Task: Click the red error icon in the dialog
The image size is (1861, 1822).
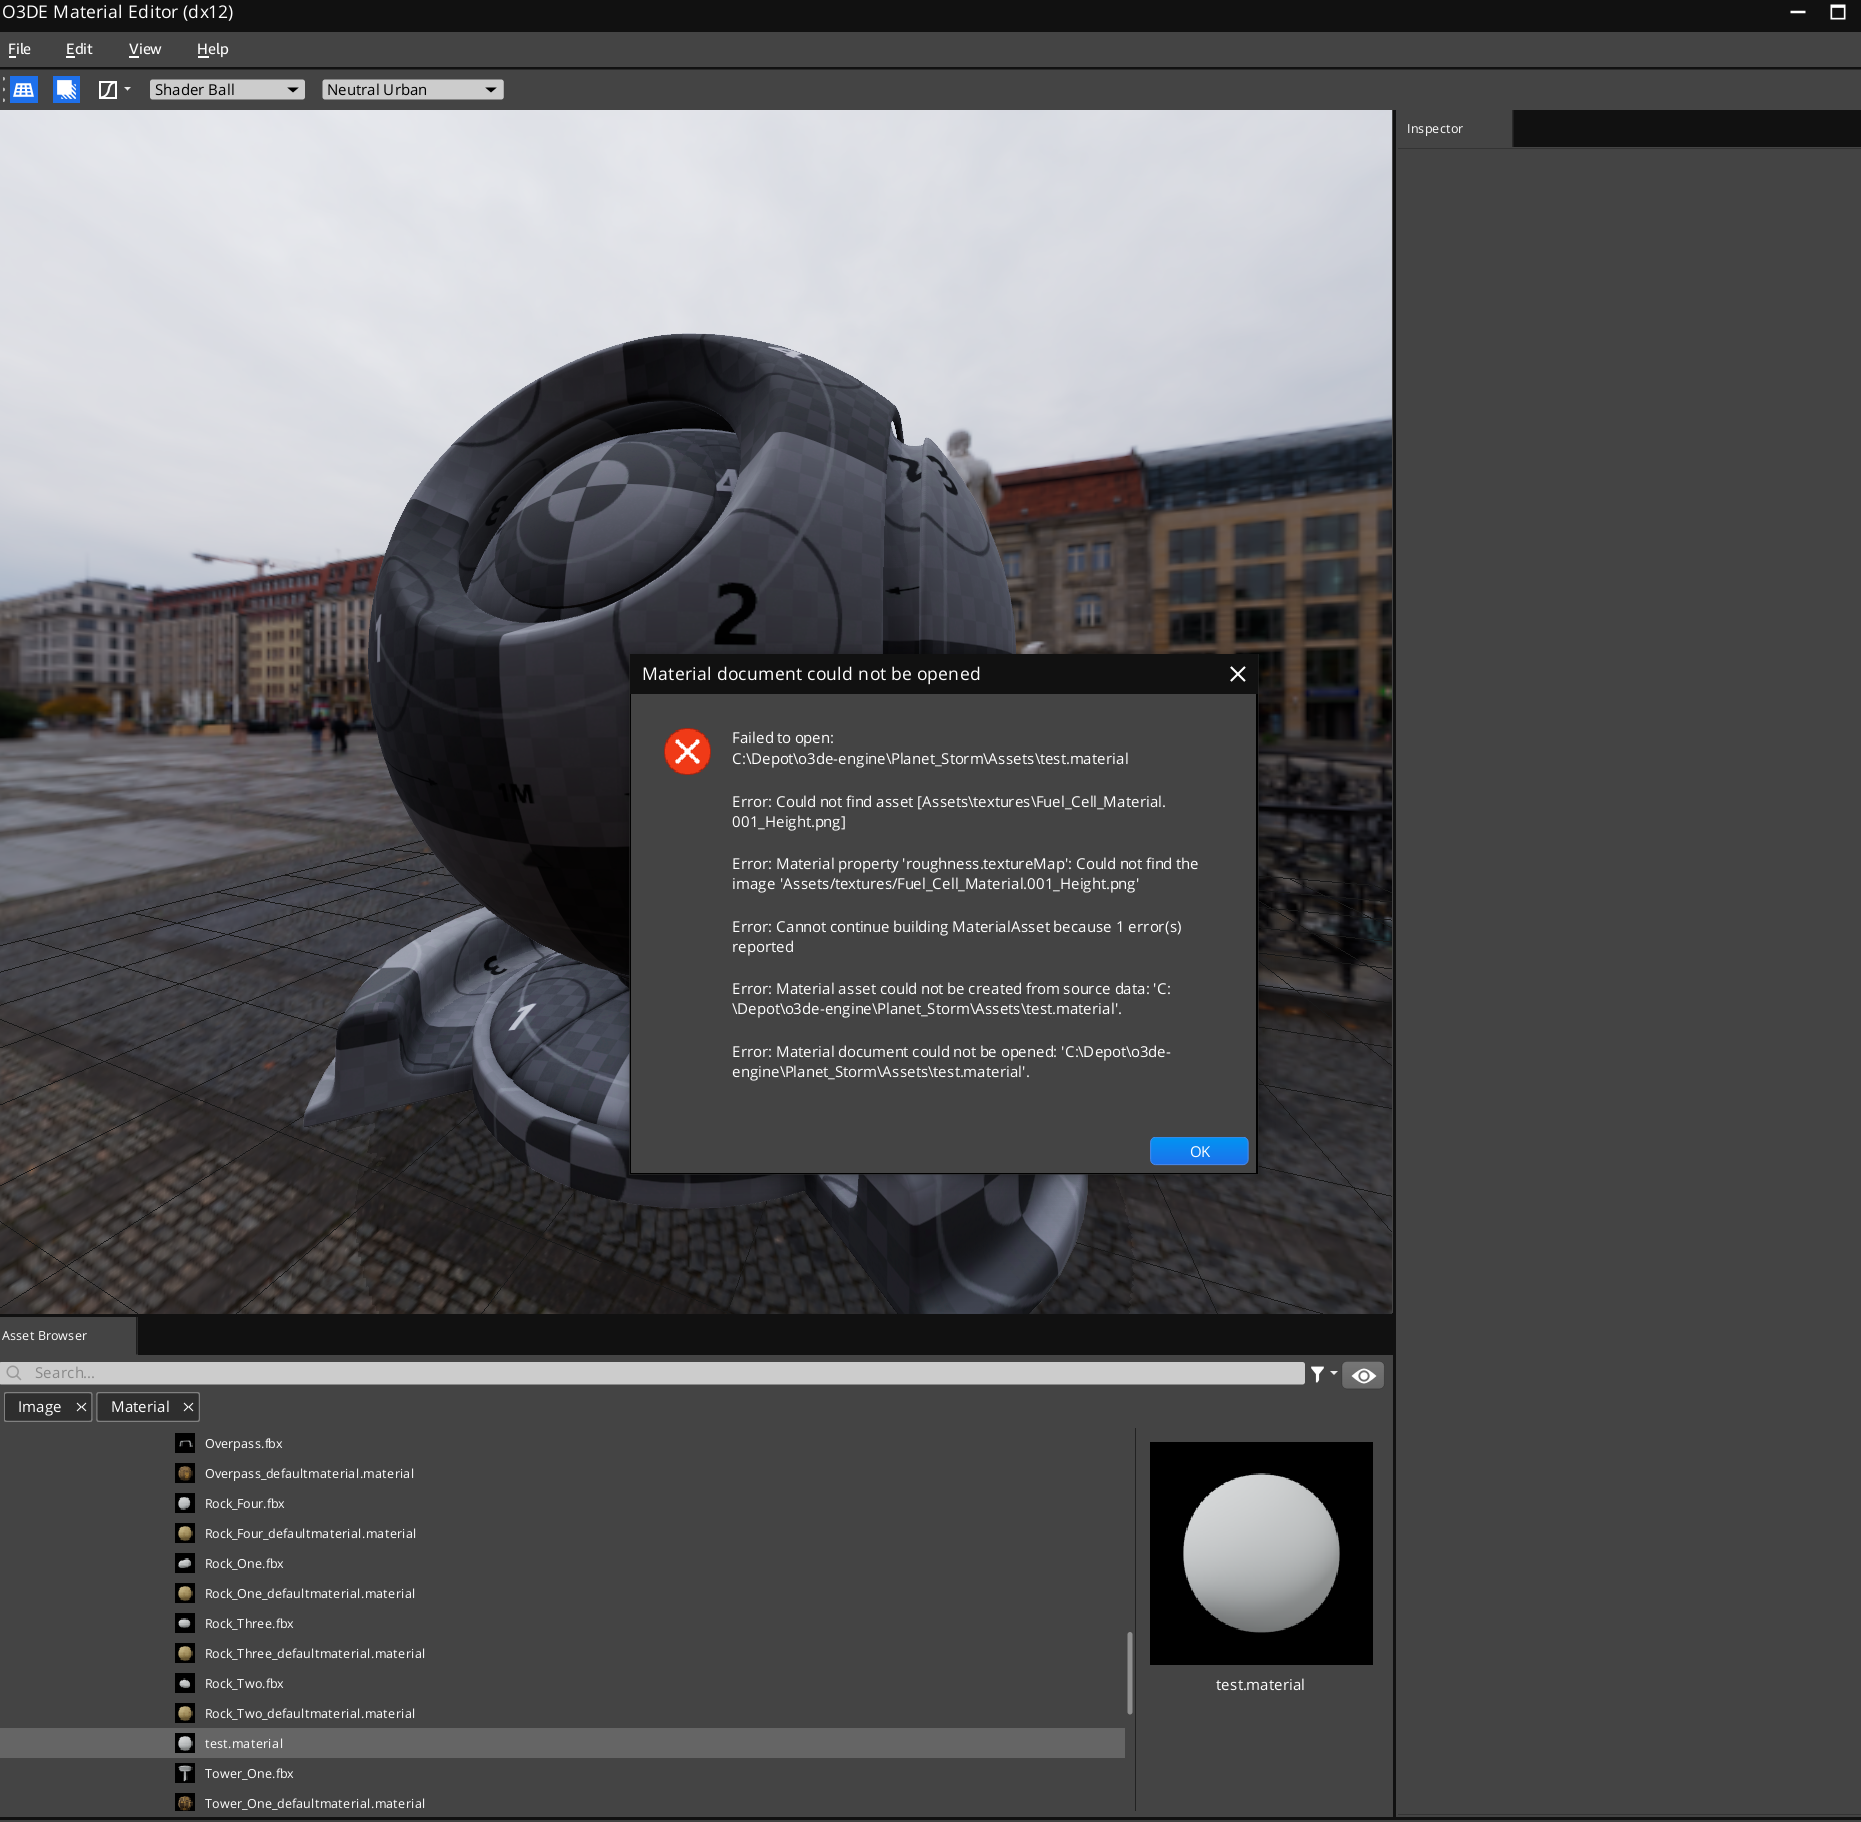Action: pos(687,751)
